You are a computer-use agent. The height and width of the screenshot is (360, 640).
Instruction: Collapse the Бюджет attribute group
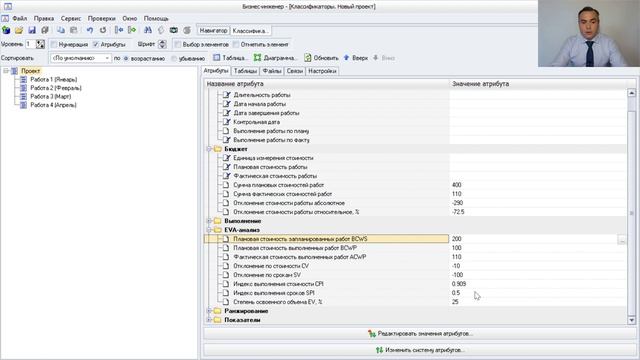209,149
